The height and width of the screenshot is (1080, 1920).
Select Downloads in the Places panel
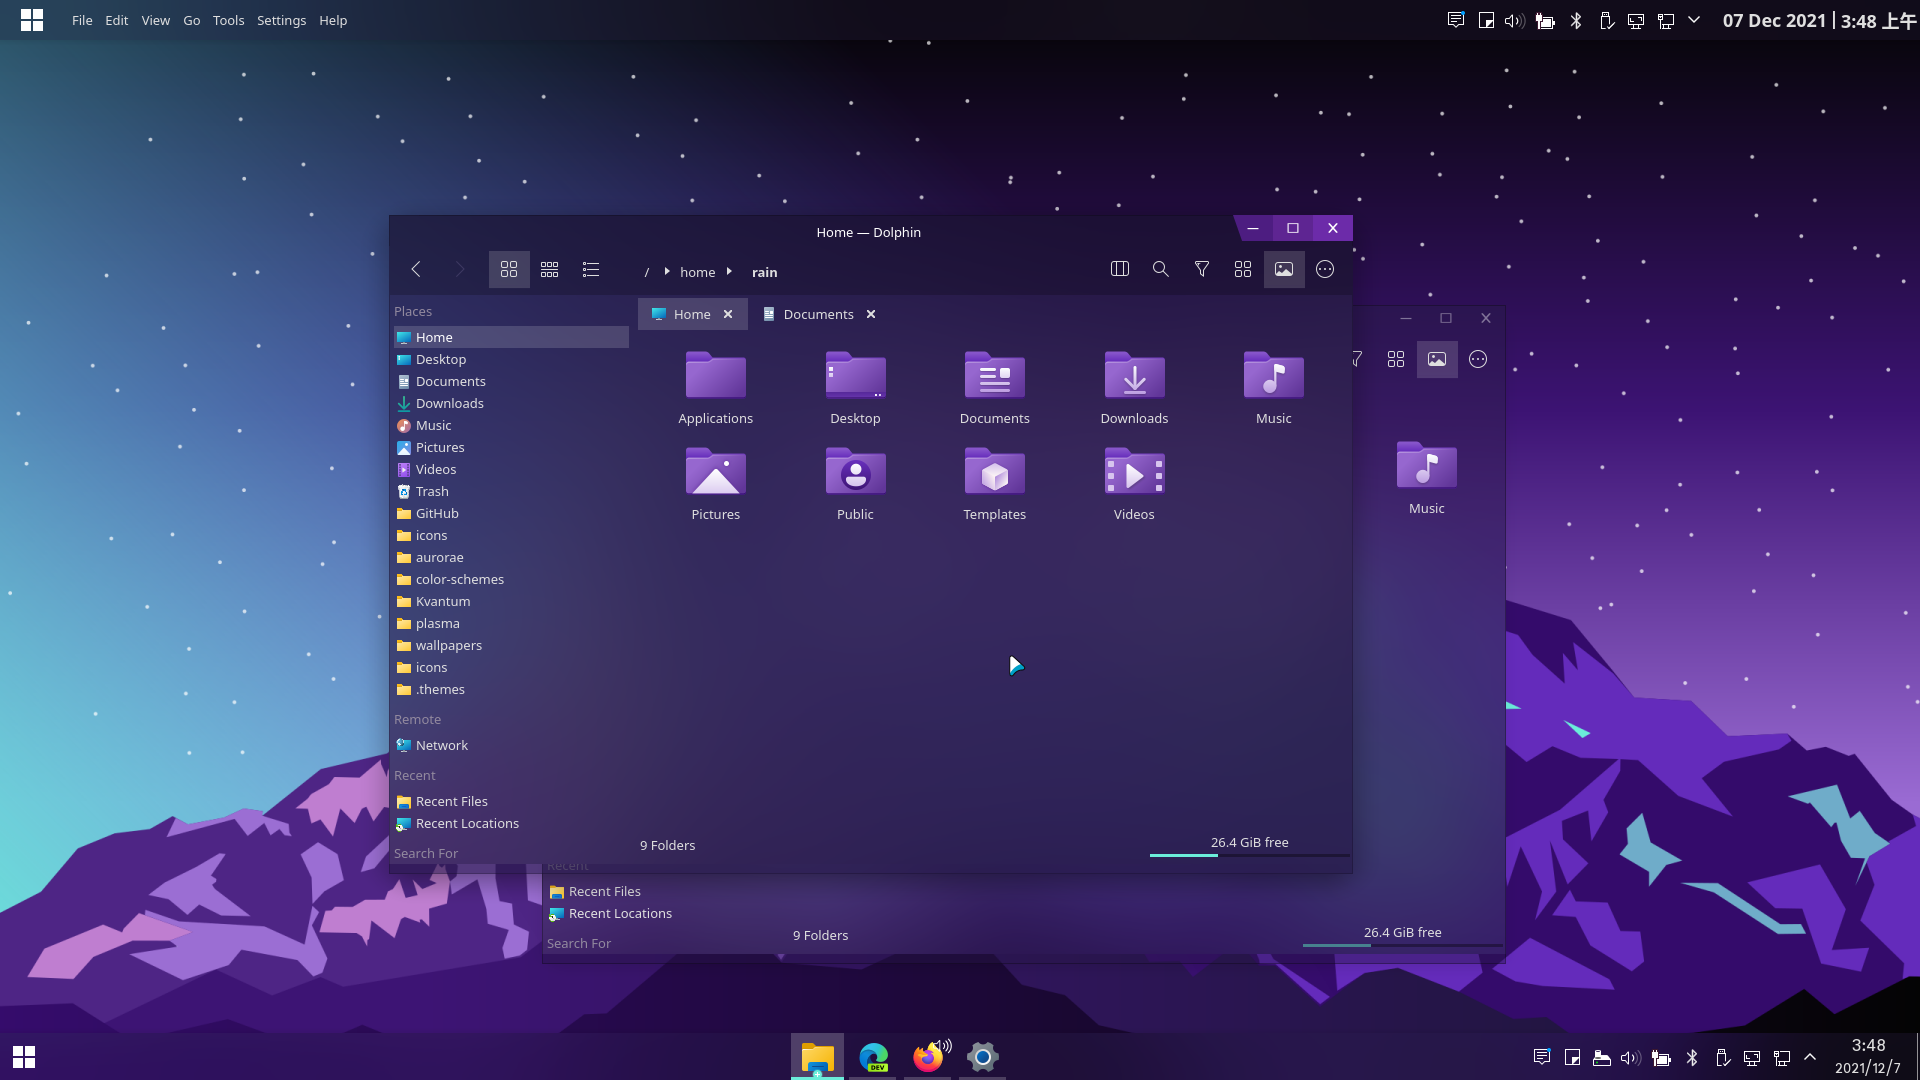tap(511, 403)
